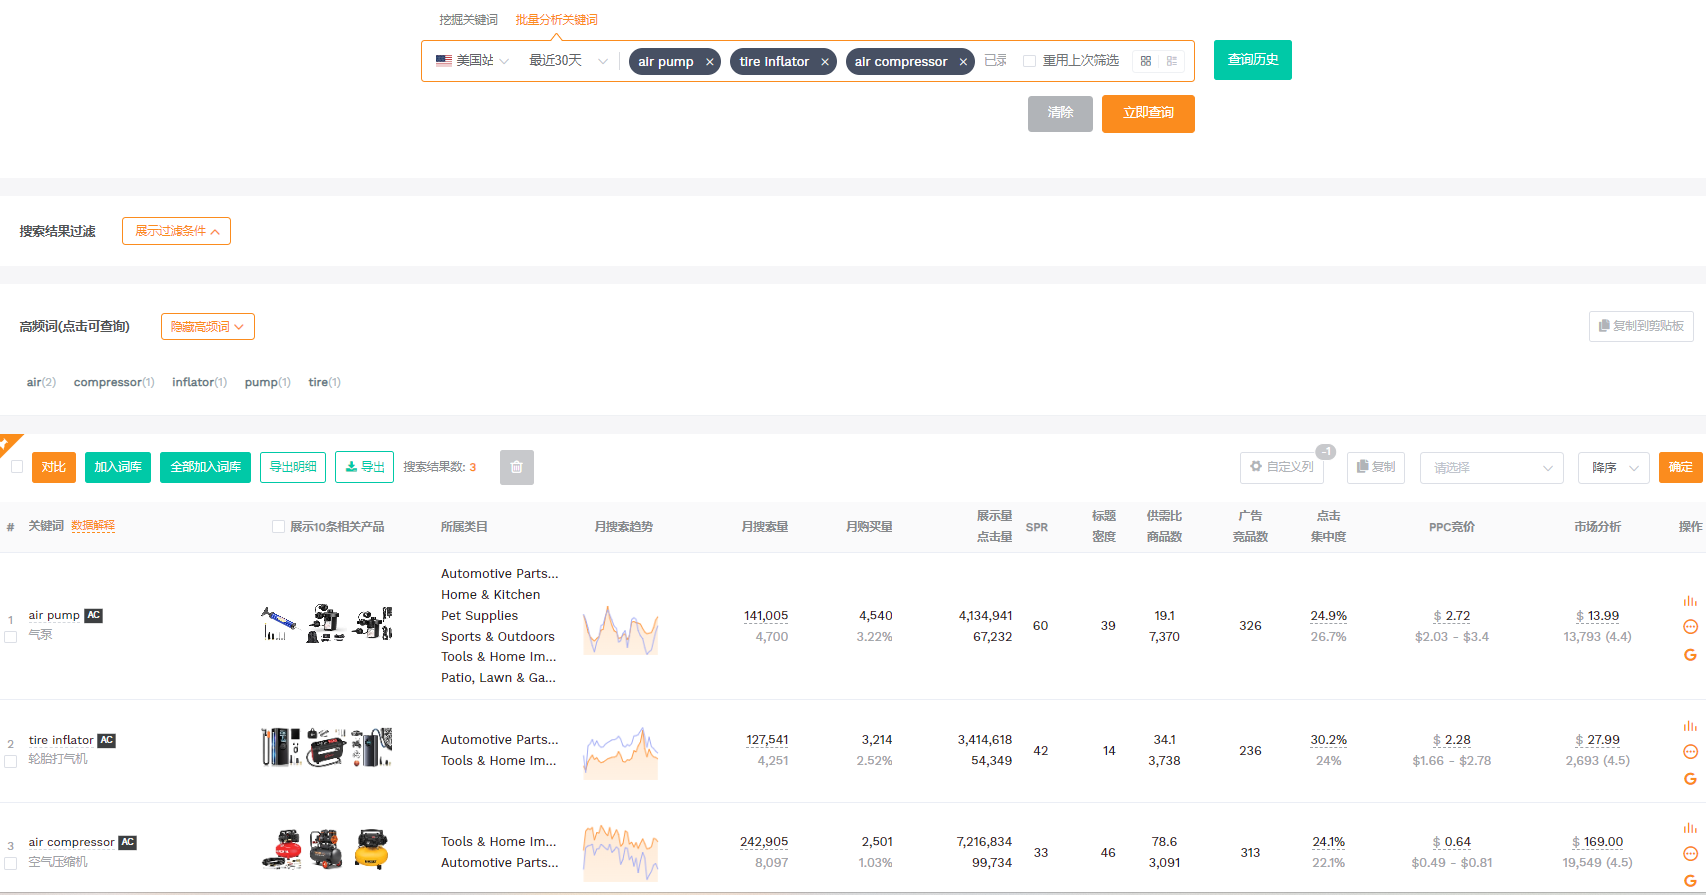Copy high-frequency words to clipboard
The height and width of the screenshot is (895, 1706).
(1641, 326)
